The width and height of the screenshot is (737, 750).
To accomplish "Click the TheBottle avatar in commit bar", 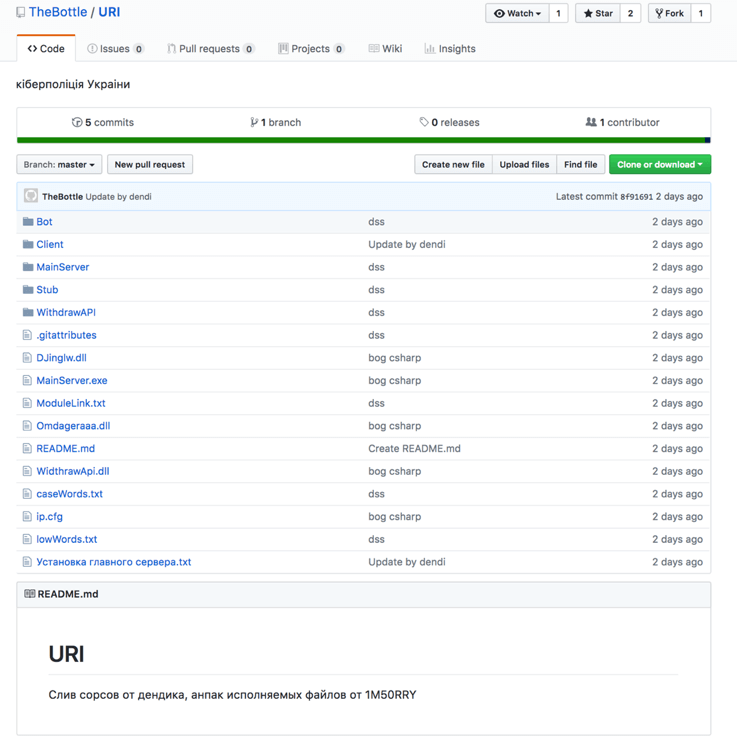I will (31, 196).
